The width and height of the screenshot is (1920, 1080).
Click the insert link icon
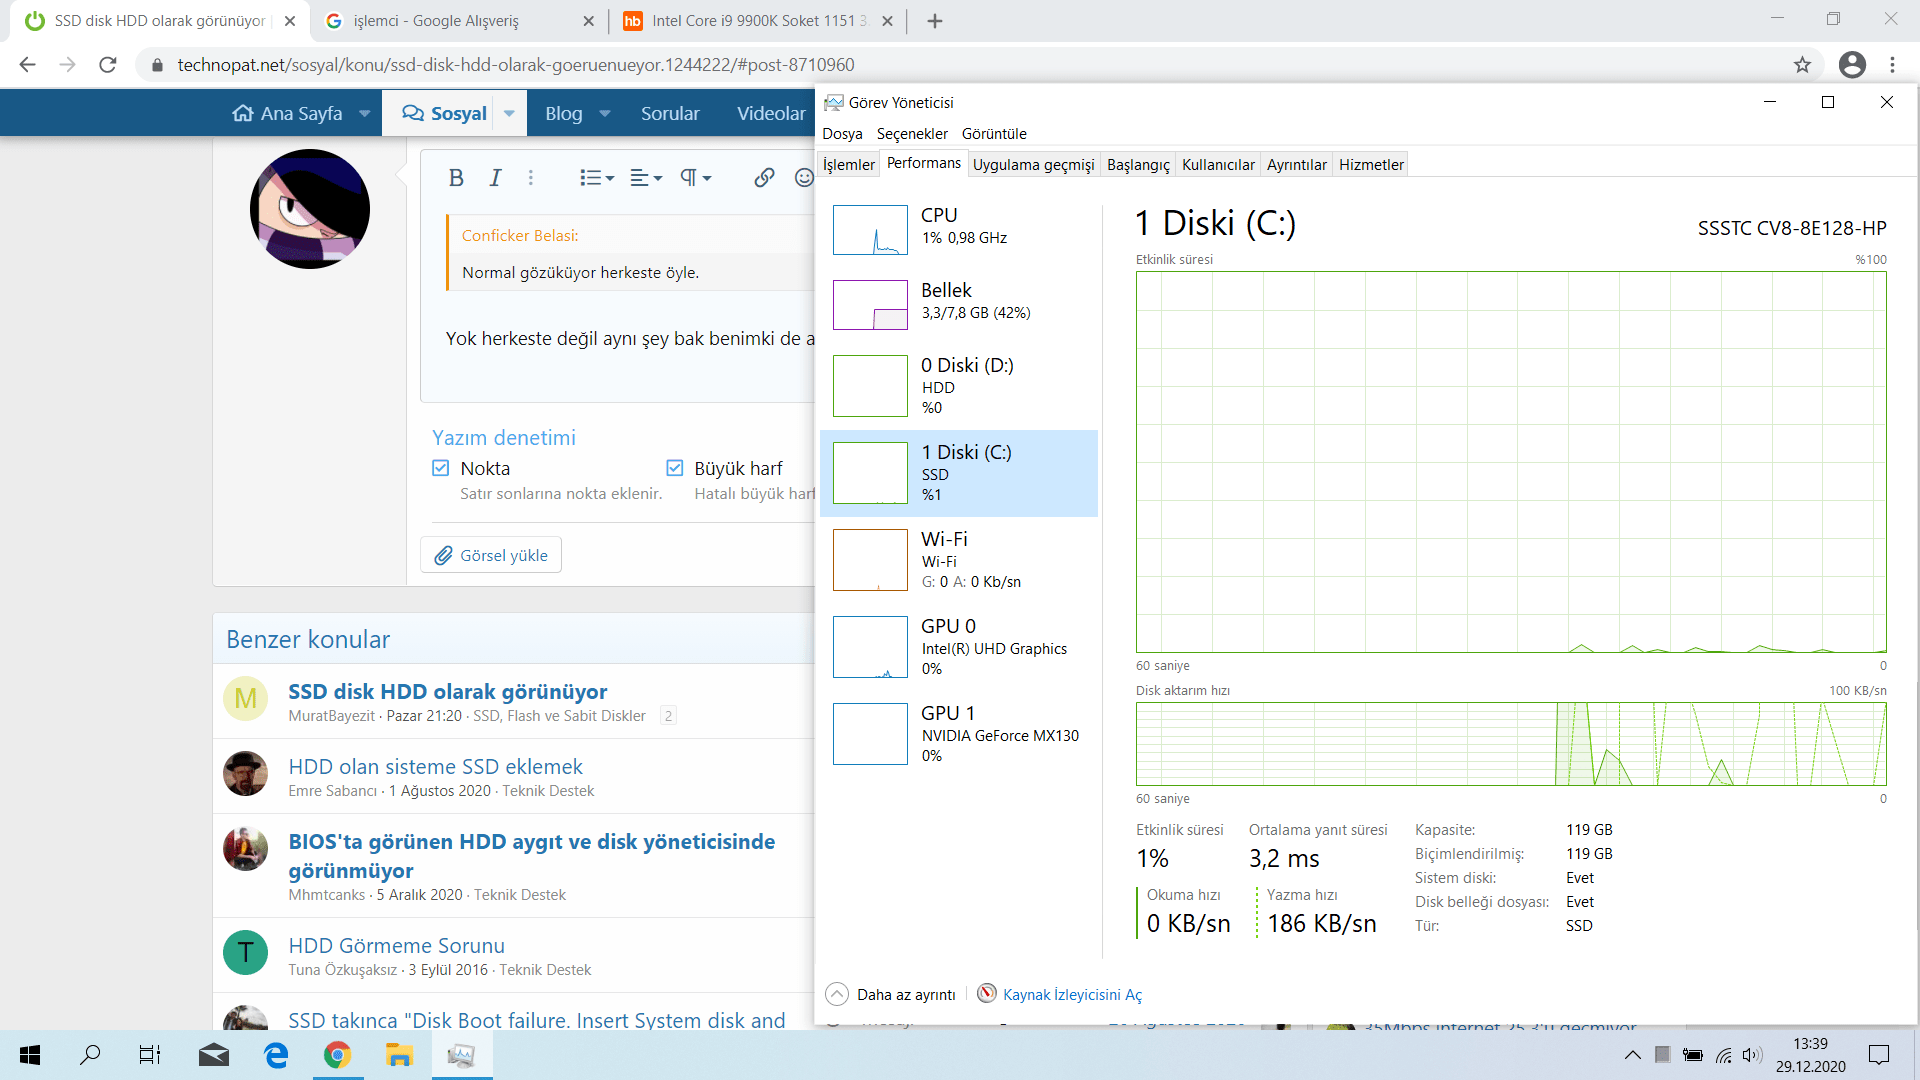coord(764,178)
